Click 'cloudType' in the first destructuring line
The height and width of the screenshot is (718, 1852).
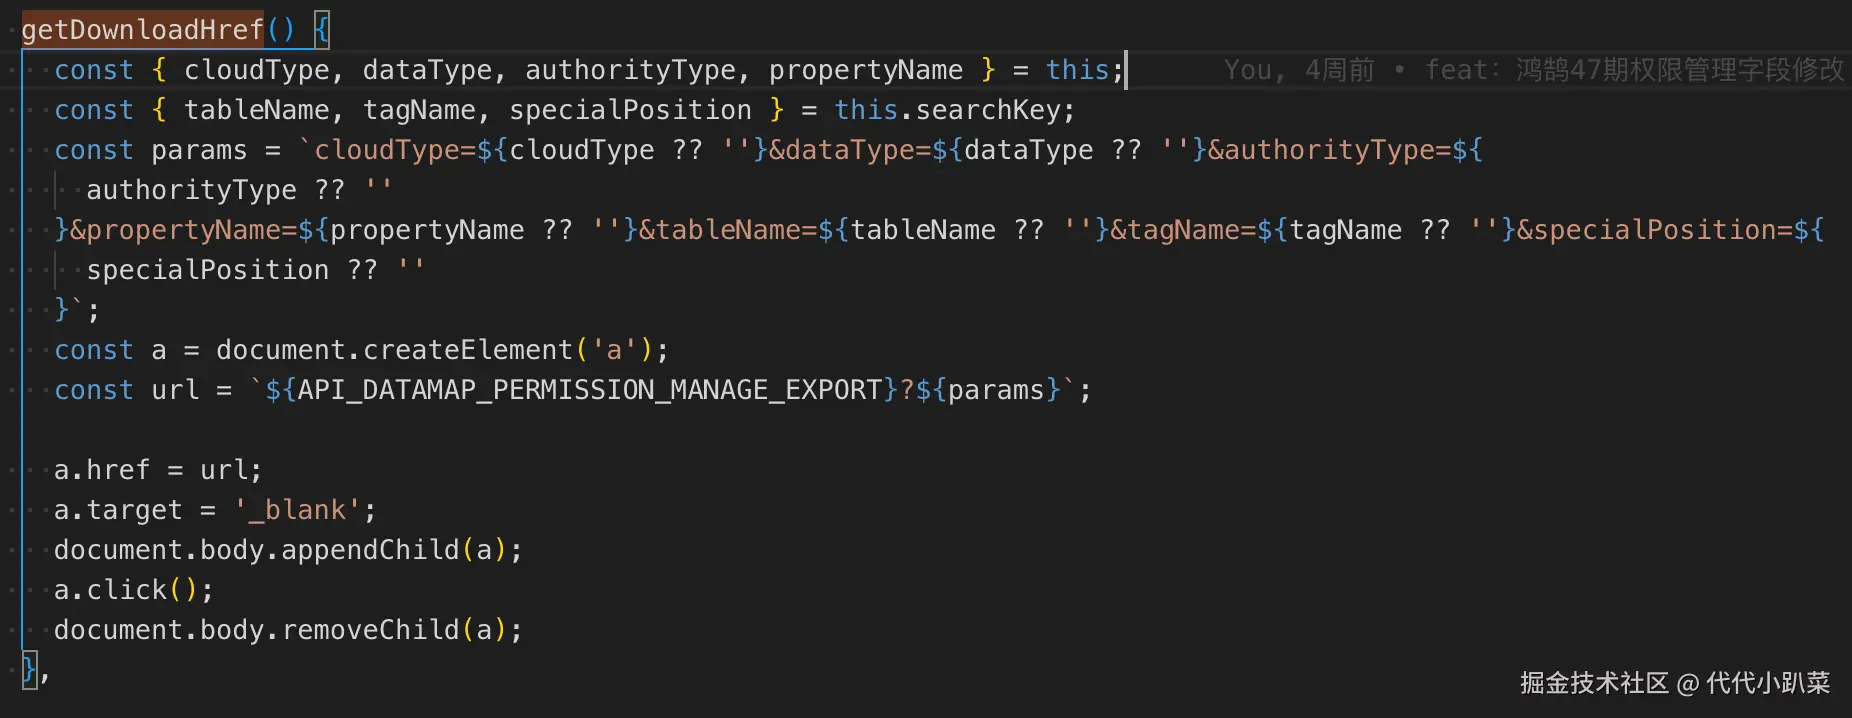257,70
